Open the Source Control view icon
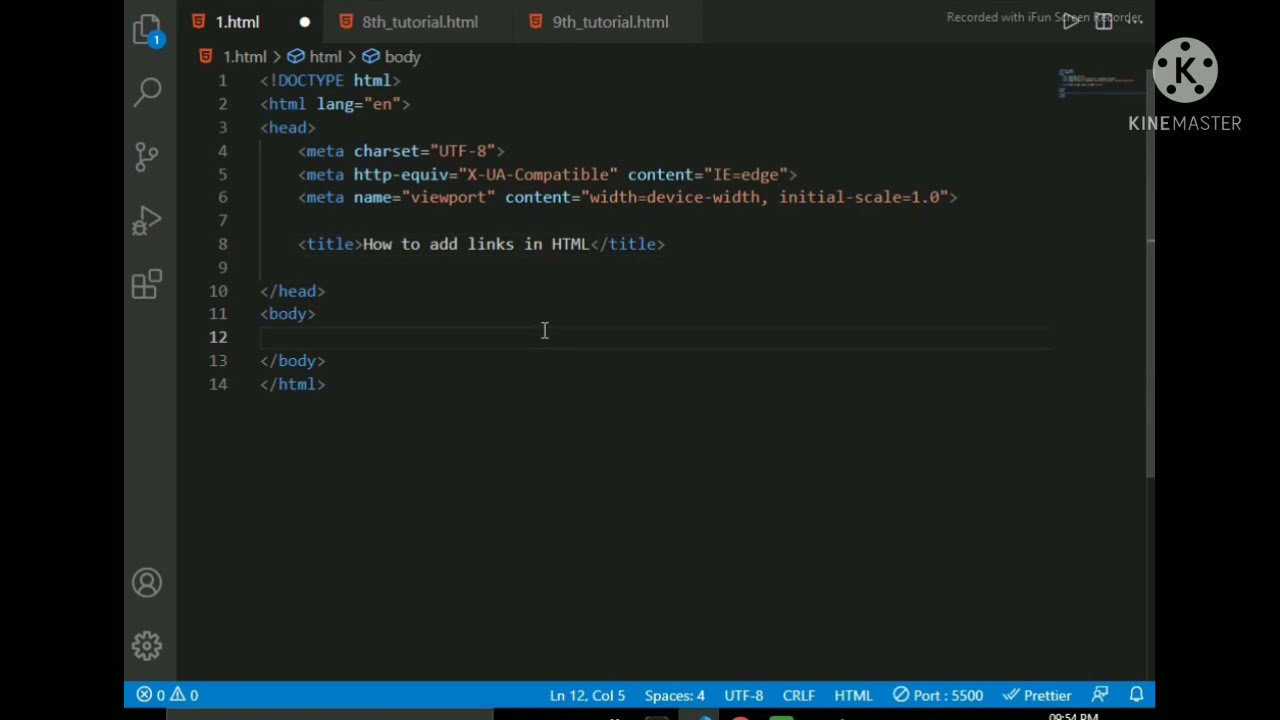This screenshot has width=1280, height=720. click(x=147, y=155)
